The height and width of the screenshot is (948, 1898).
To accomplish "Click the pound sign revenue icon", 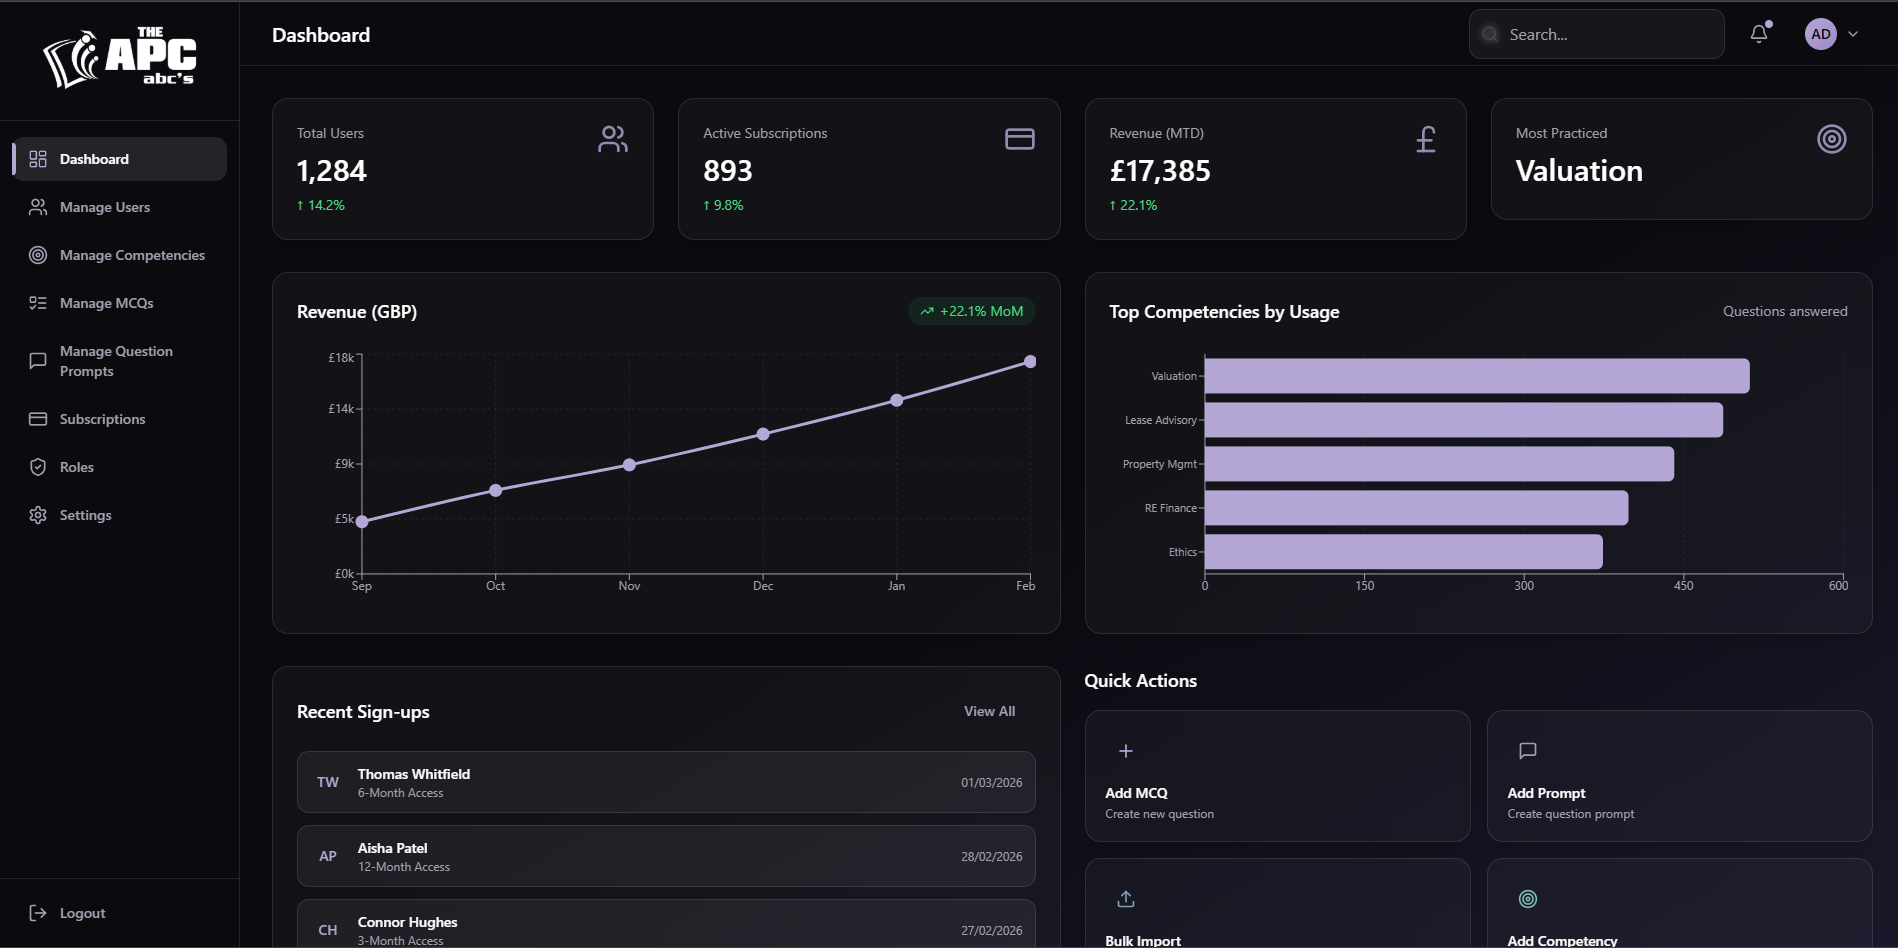I will [1426, 139].
